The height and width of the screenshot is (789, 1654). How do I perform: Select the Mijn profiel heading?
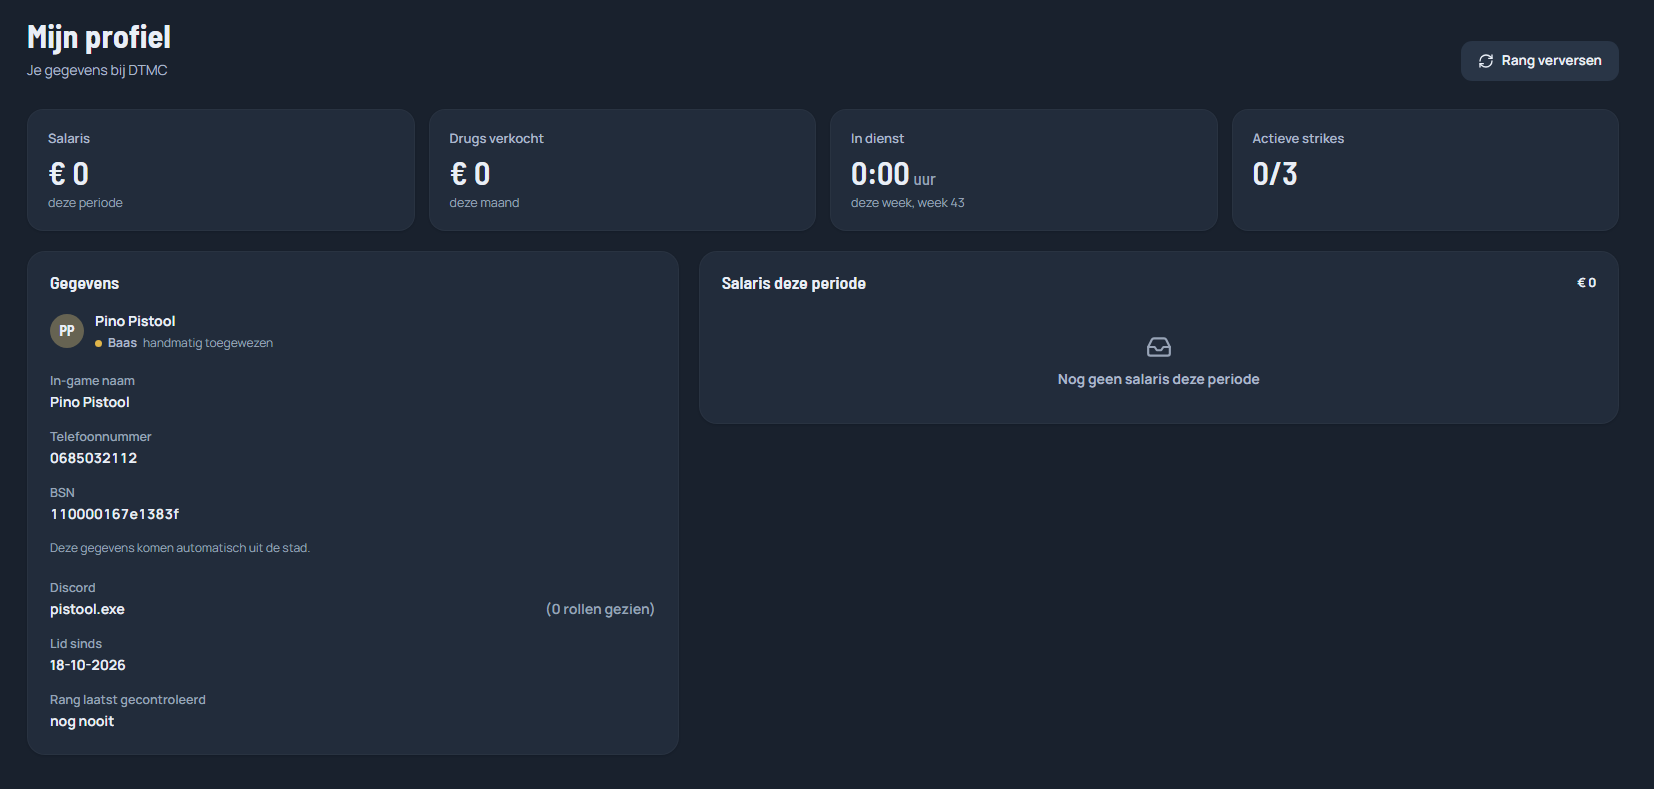click(x=99, y=37)
